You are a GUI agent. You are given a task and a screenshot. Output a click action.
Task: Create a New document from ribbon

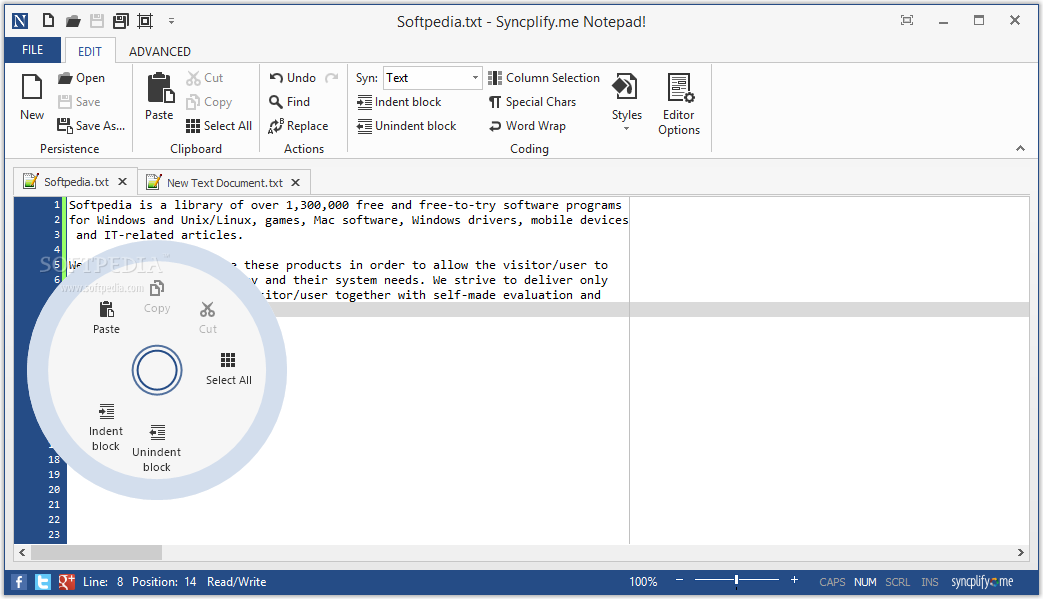click(32, 96)
